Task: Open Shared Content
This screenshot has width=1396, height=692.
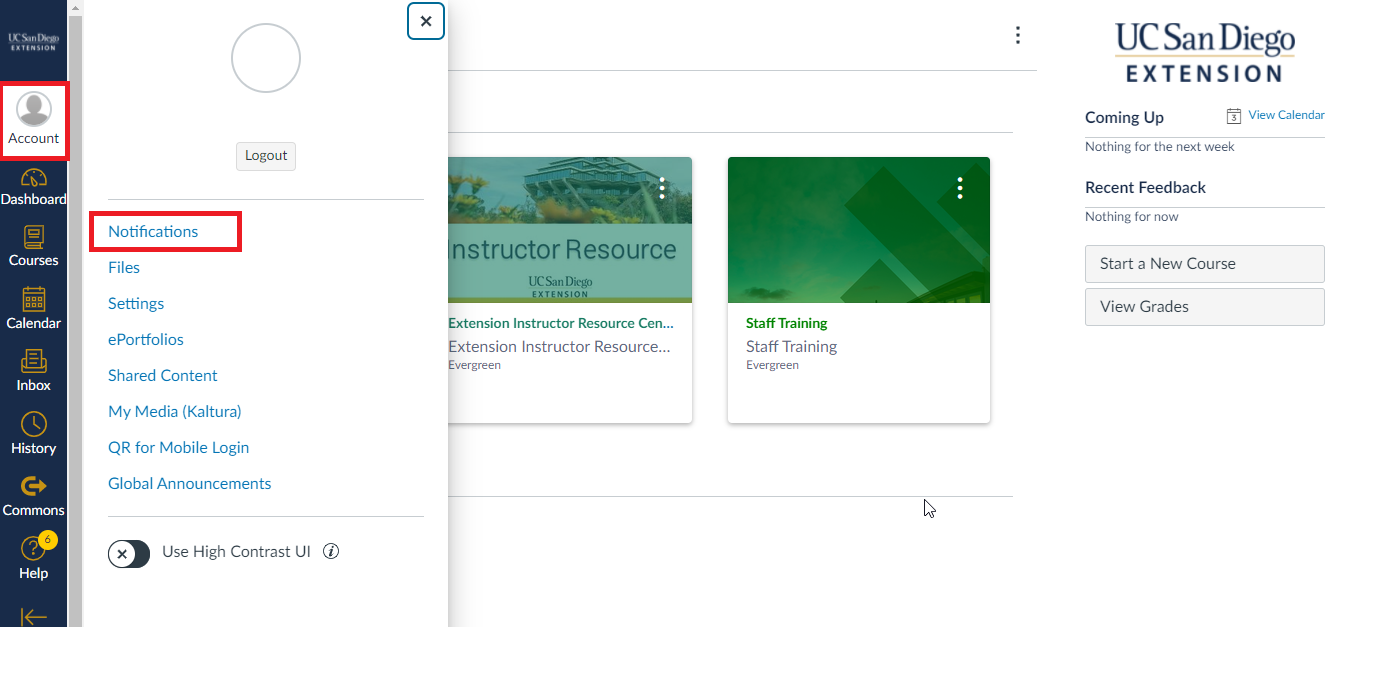Action: 163,375
